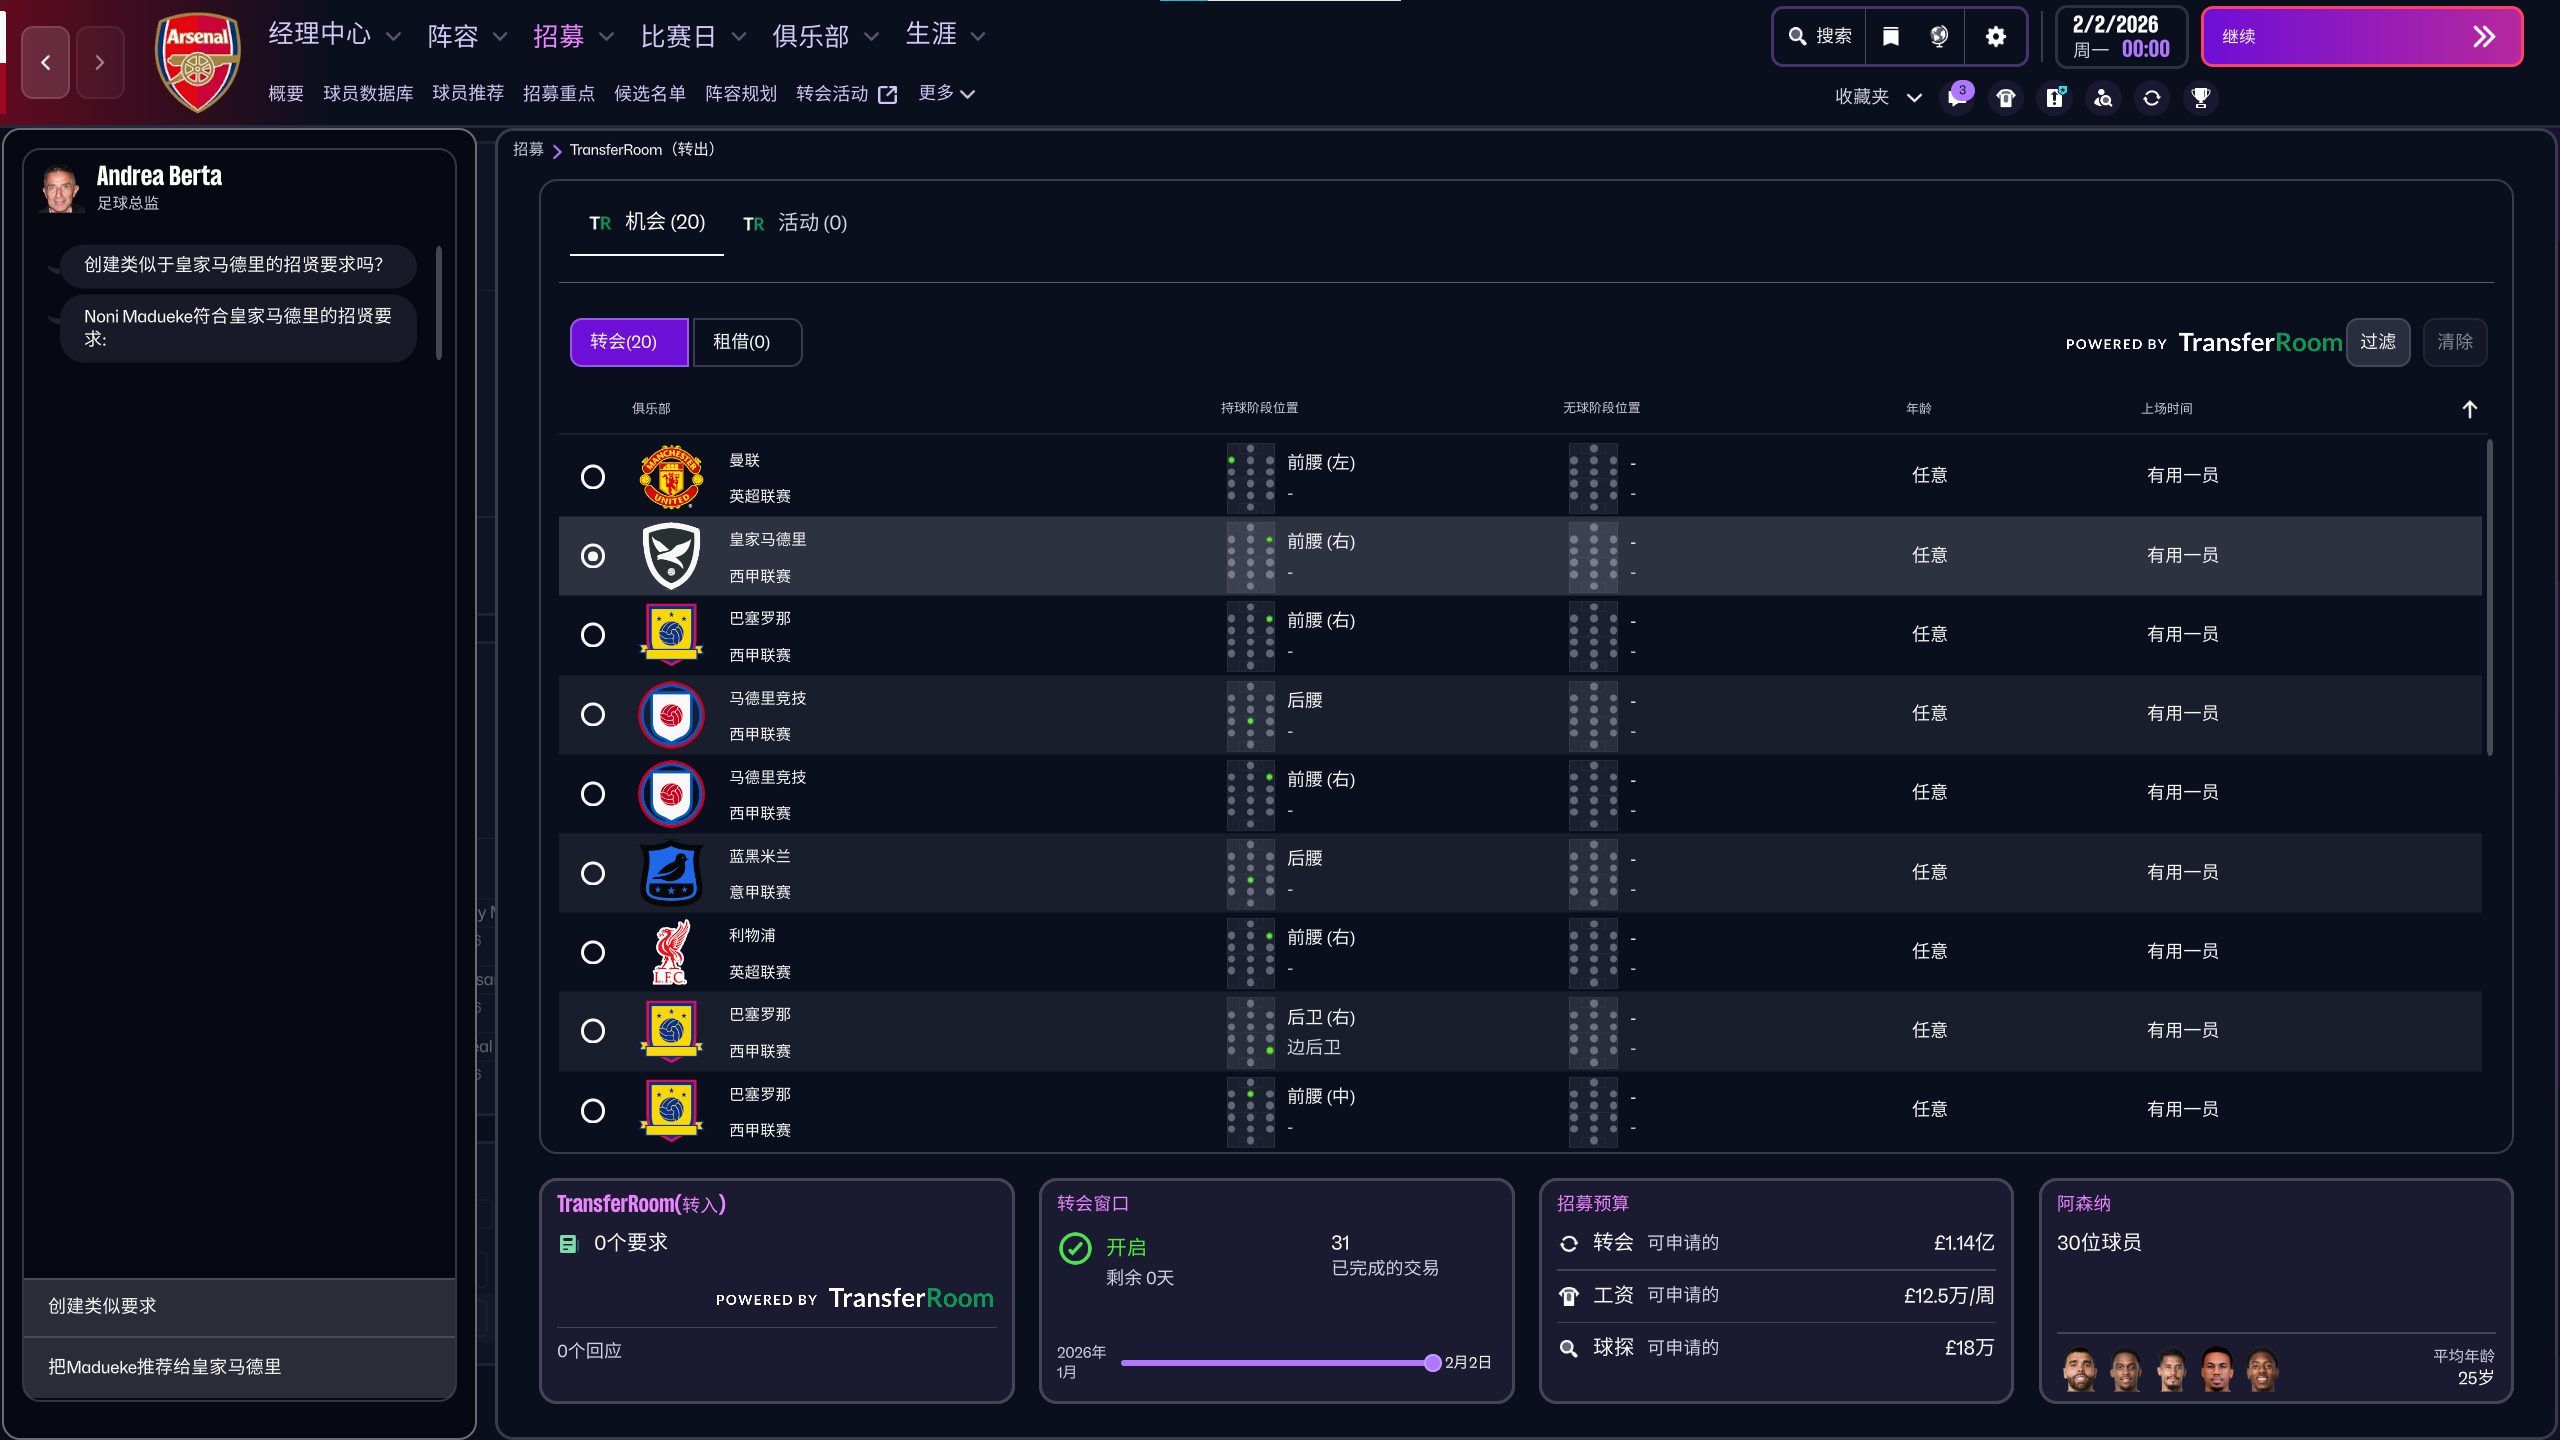Select the Inter Milan row radio button
Image resolution: width=2560 pixels, height=1440 pixels.
593,873
